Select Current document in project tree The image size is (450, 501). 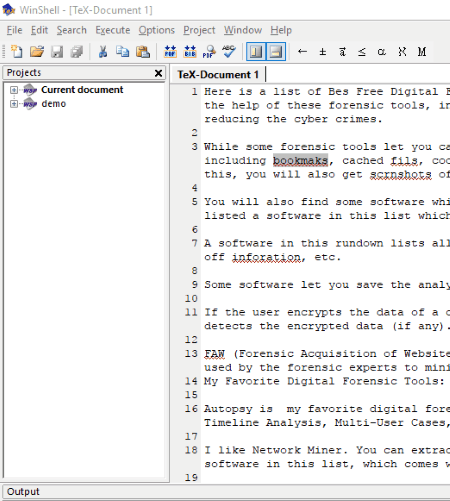coord(82,90)
